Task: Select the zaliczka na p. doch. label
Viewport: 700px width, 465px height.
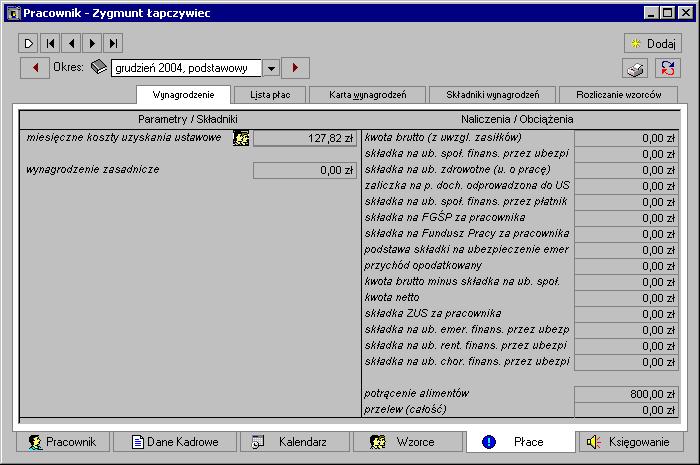Action: click(467, 186)
